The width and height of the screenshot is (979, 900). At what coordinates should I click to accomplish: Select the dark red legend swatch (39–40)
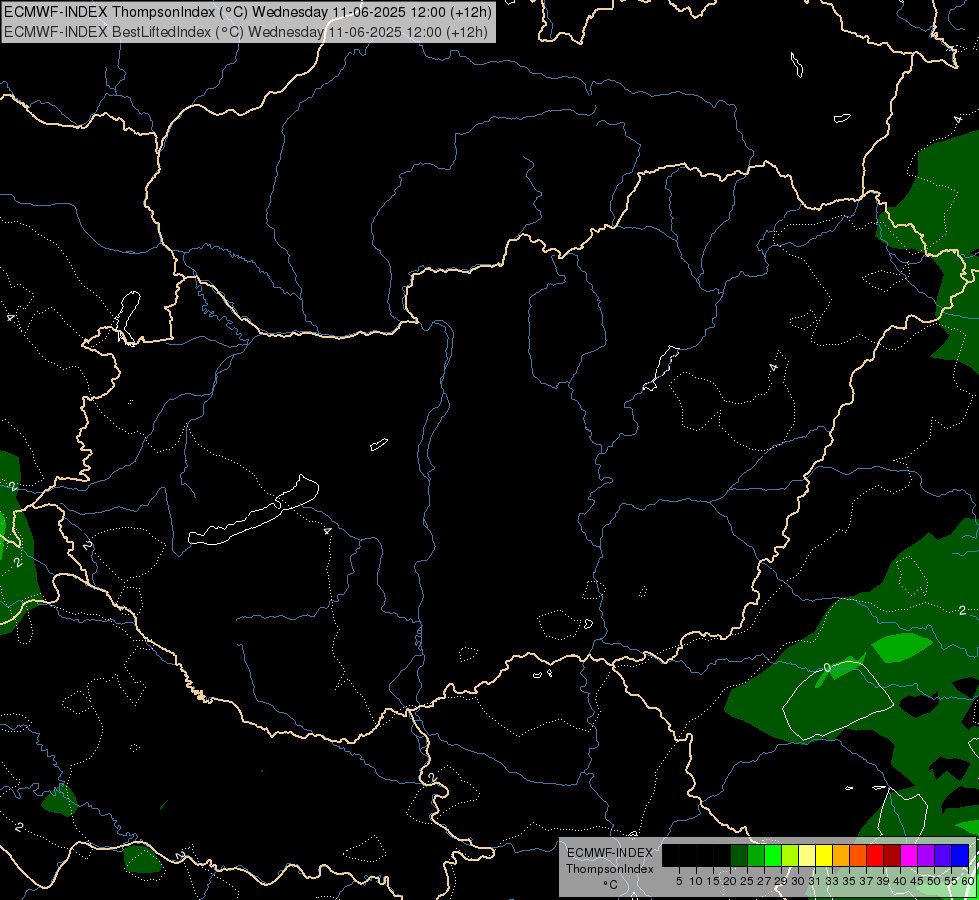892,855
